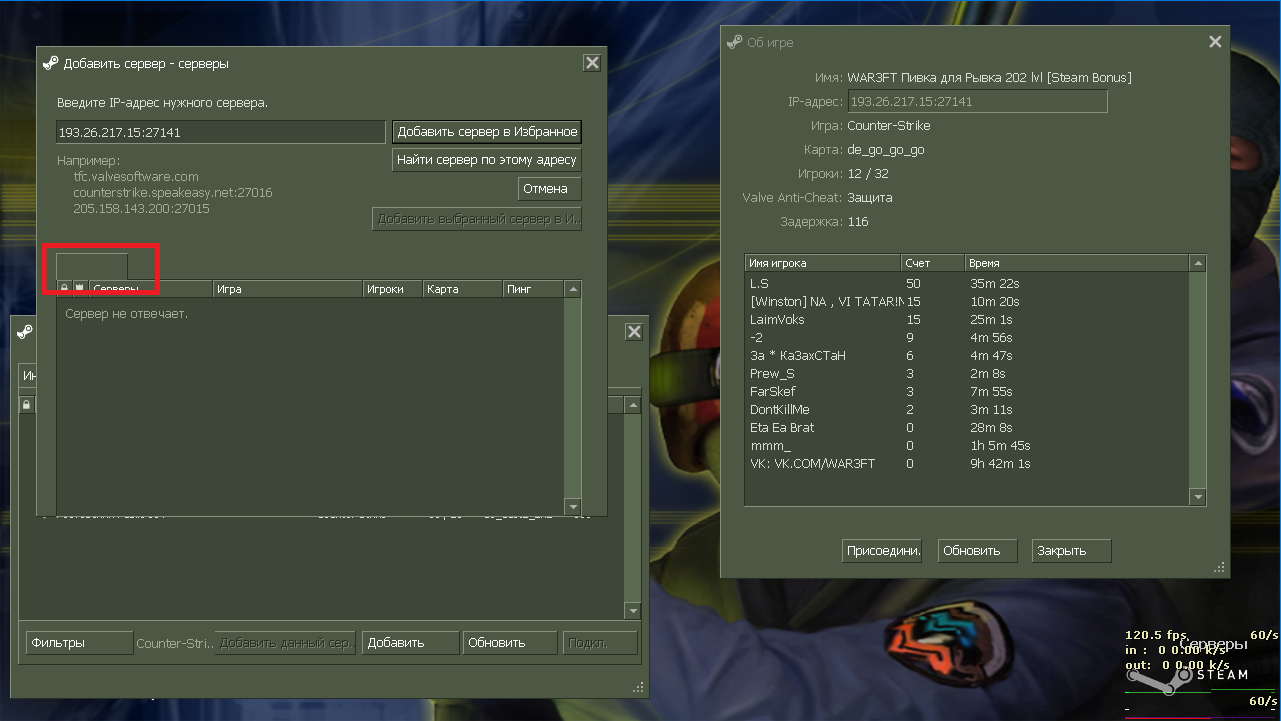The height and width of the screenshot is (721, 1281).
Task: Sort Add server list by 'Карта' column
Action: (x=462, y=289)
